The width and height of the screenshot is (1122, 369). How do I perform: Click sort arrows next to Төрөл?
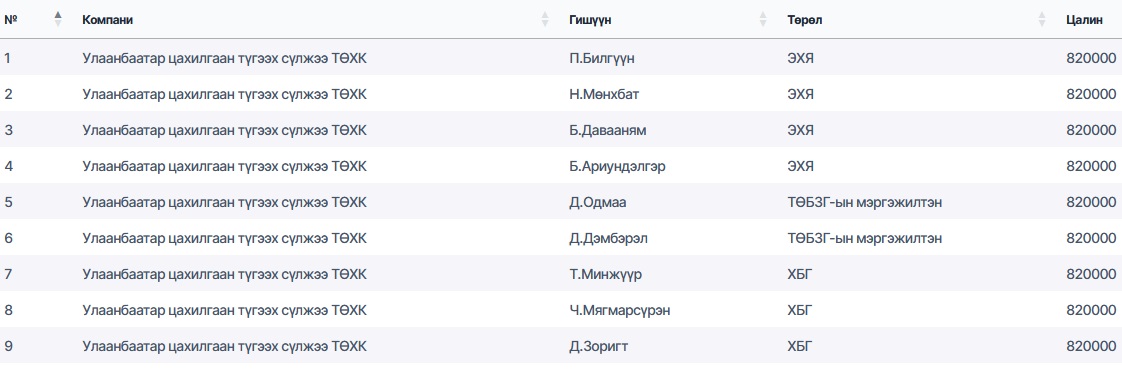click(x=1042, y=19)
